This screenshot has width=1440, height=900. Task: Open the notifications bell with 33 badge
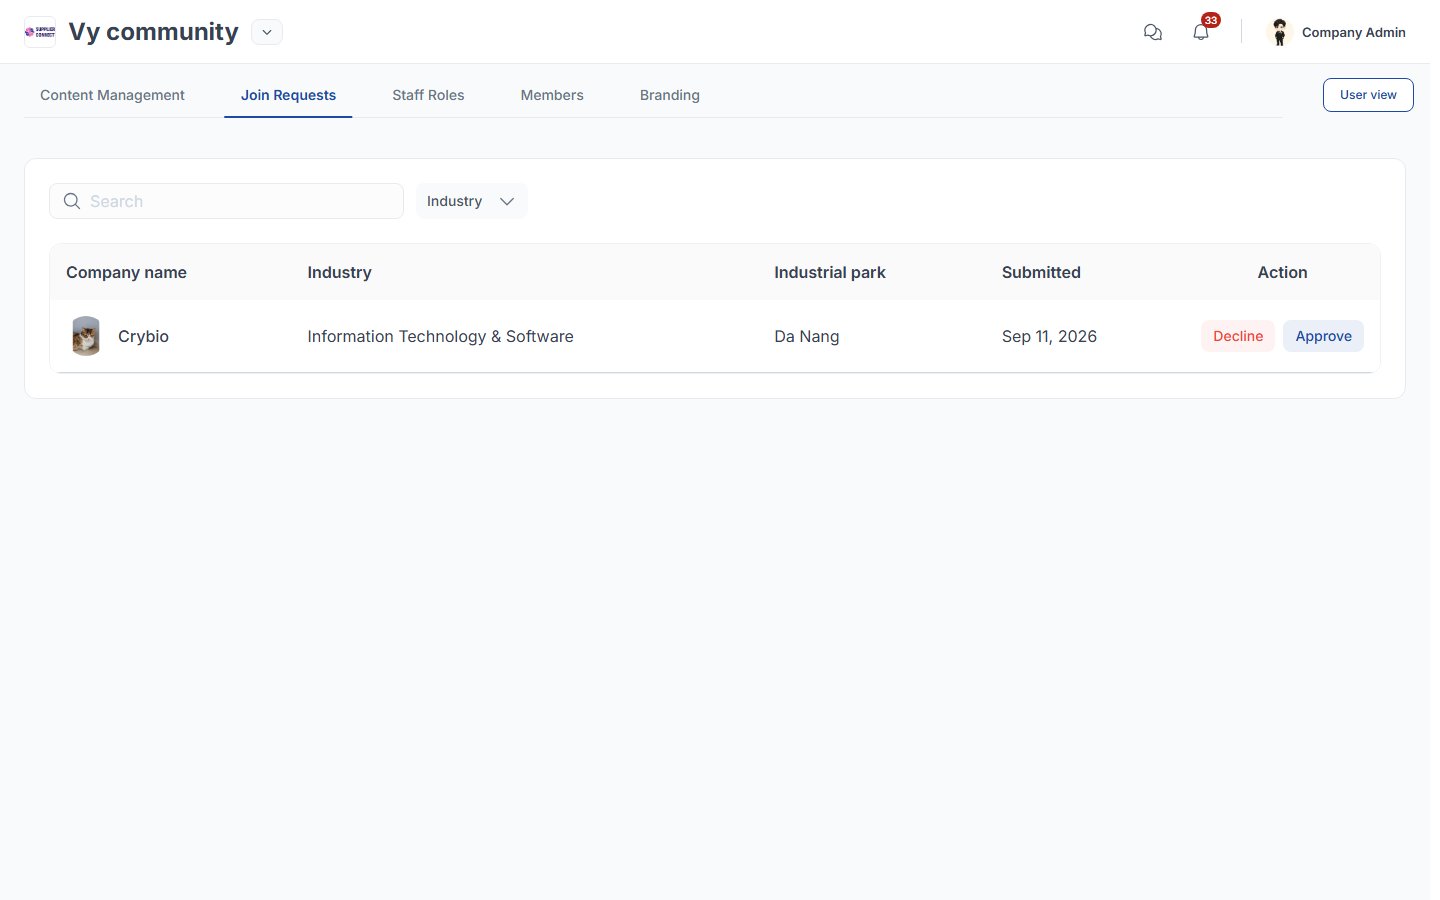[x=1201, y=32]
